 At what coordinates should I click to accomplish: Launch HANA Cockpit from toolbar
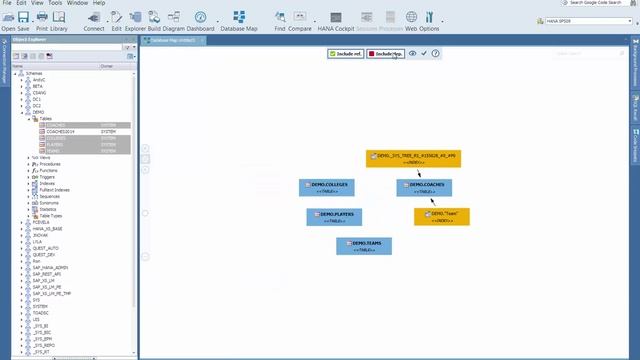336,21
